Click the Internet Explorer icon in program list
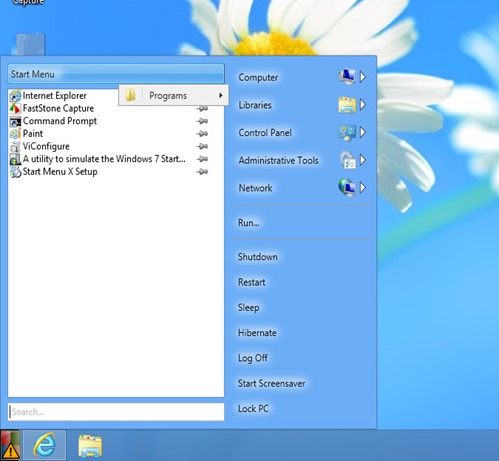Screen dimensions: 499x461 [15, 96]
